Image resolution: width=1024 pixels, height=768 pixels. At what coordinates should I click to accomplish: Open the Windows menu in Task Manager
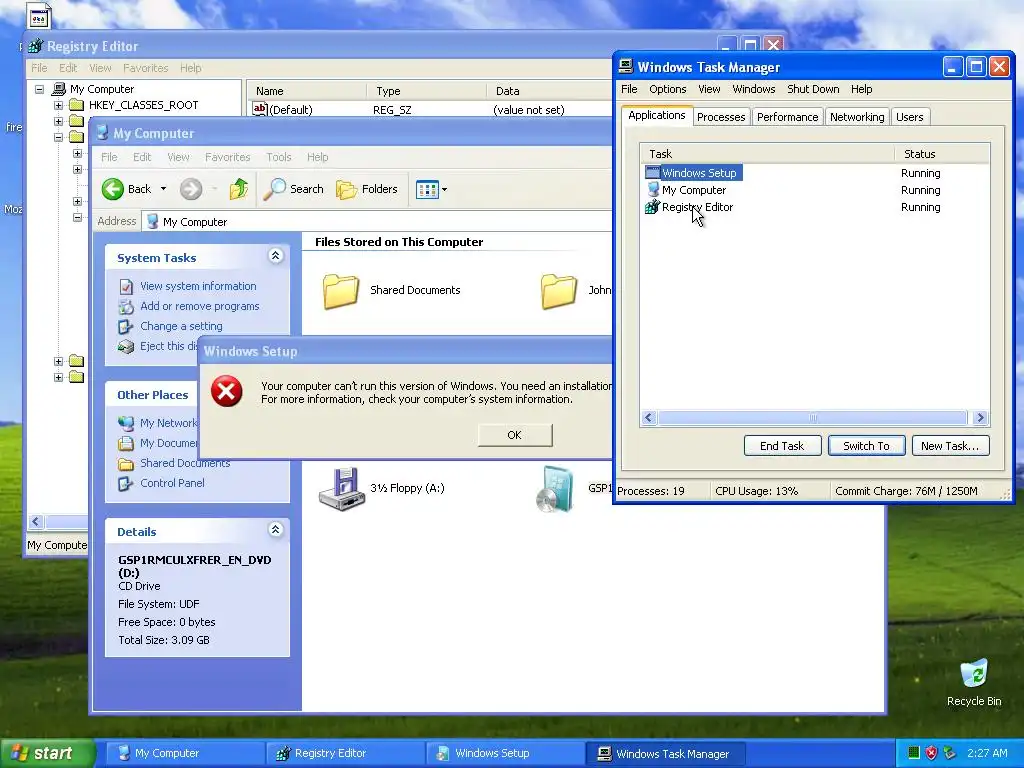754,89
